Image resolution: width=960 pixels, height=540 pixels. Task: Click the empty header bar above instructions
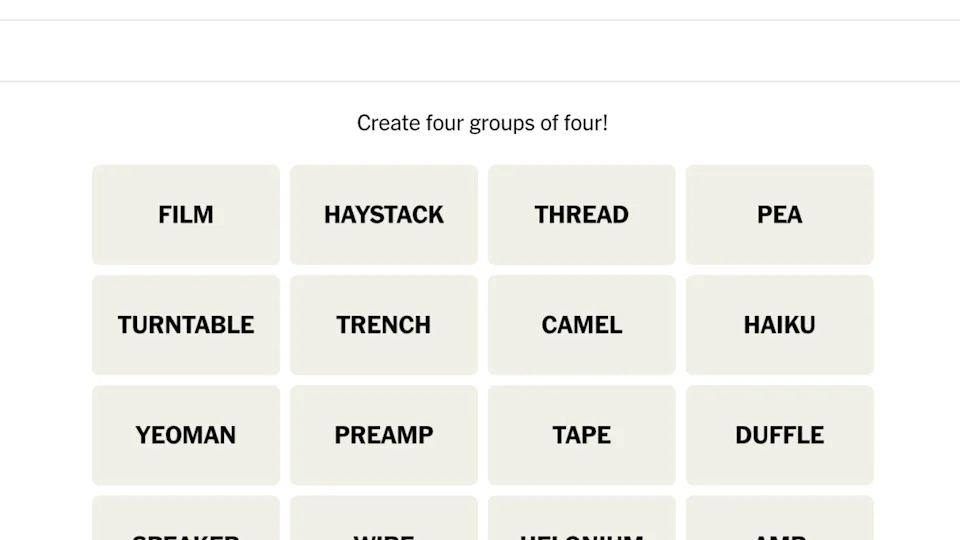pos(480,51)
